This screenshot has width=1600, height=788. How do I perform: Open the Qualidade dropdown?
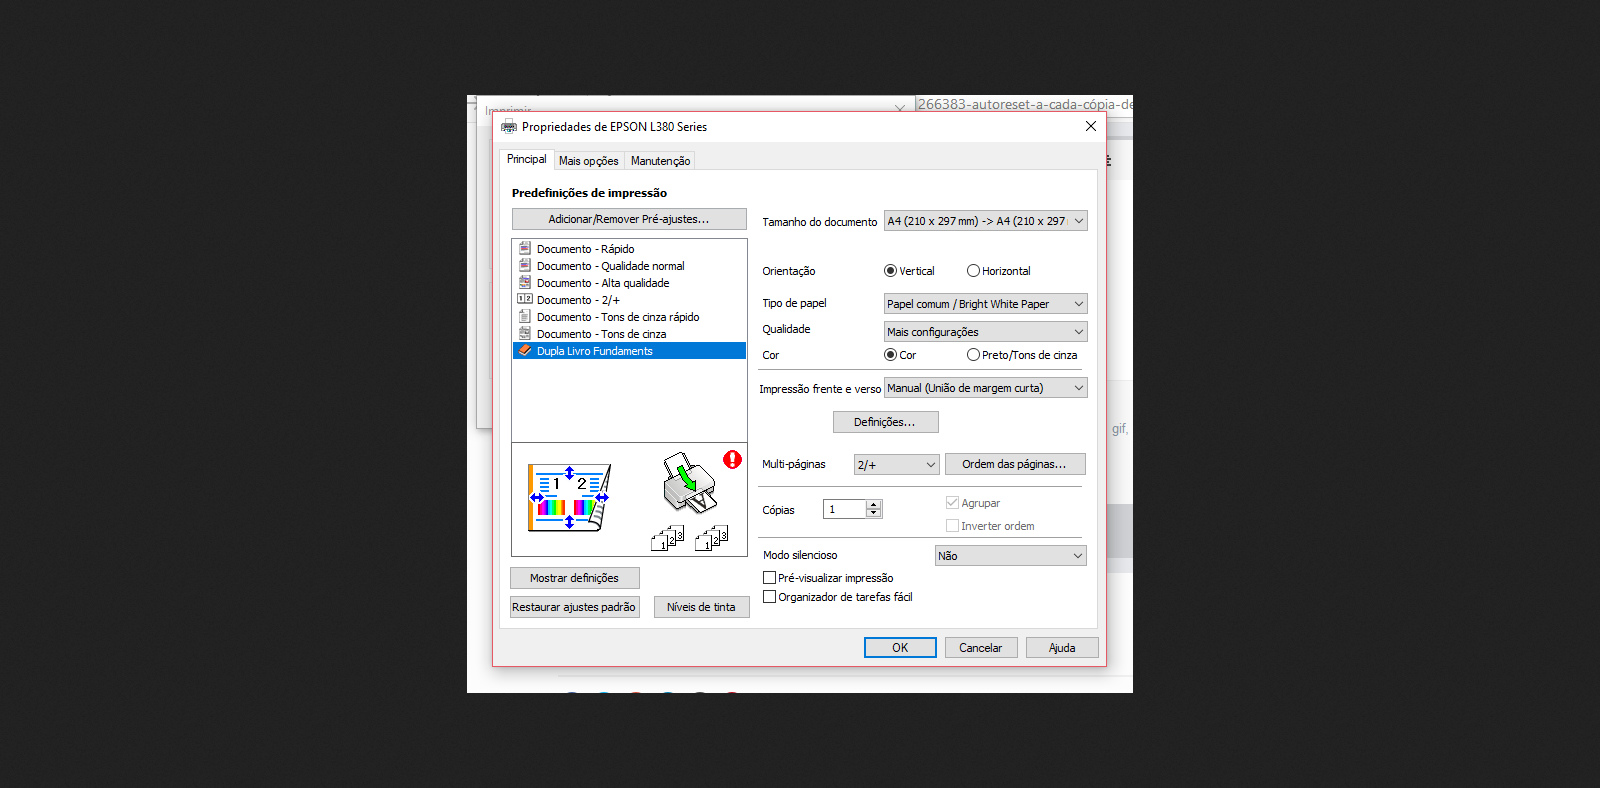point(985,332)
